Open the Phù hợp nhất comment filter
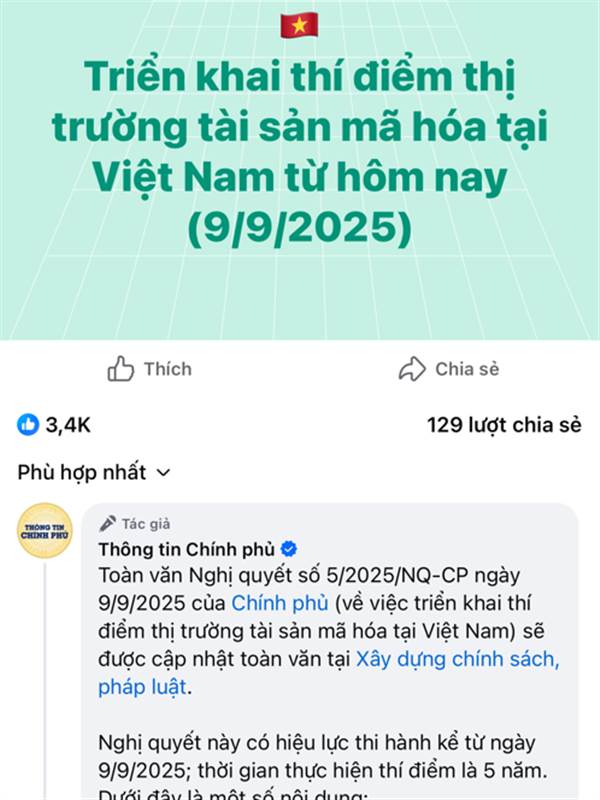The image size is (600, 800). click(94, 472)
